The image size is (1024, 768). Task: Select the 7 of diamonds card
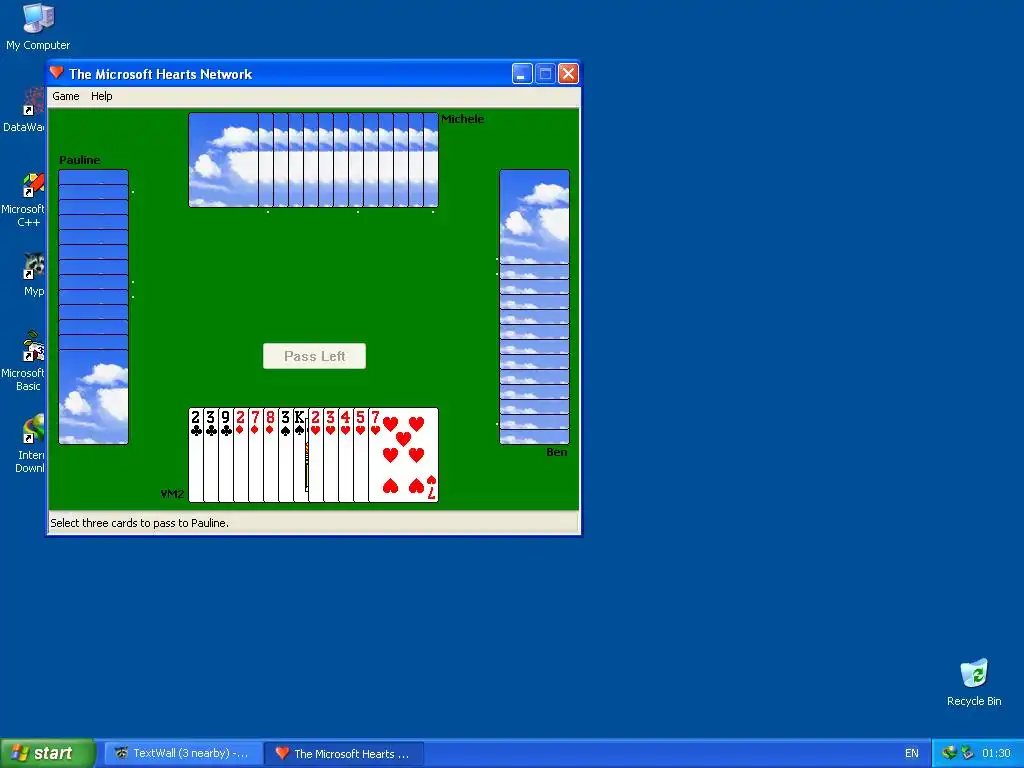[x=255, y=455]
